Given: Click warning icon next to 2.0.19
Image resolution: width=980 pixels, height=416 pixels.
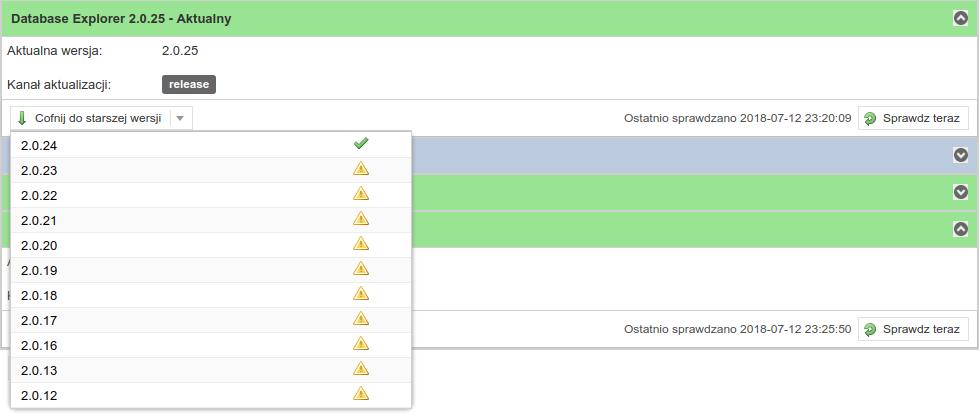Looking at the screenshot, I should [x=361, y=268].
